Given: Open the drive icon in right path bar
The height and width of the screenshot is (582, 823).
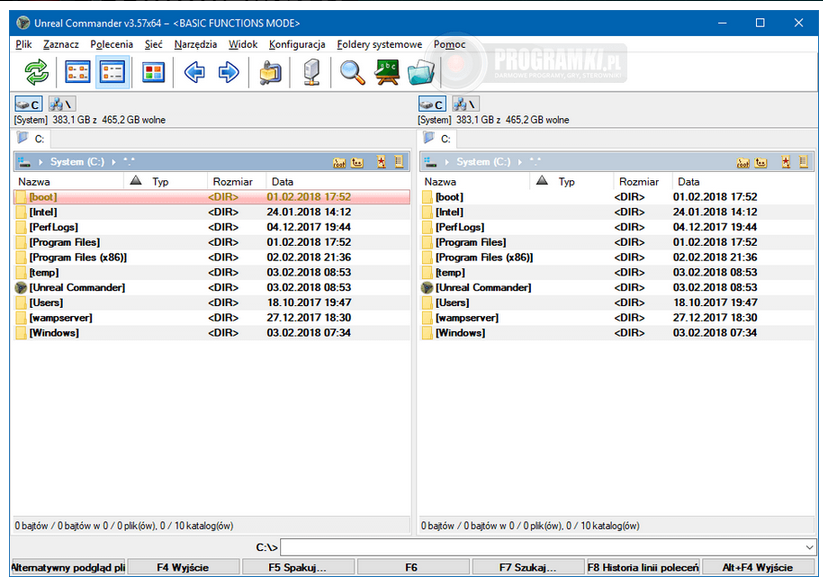Looking at the screenshot, I should point(430,162).
